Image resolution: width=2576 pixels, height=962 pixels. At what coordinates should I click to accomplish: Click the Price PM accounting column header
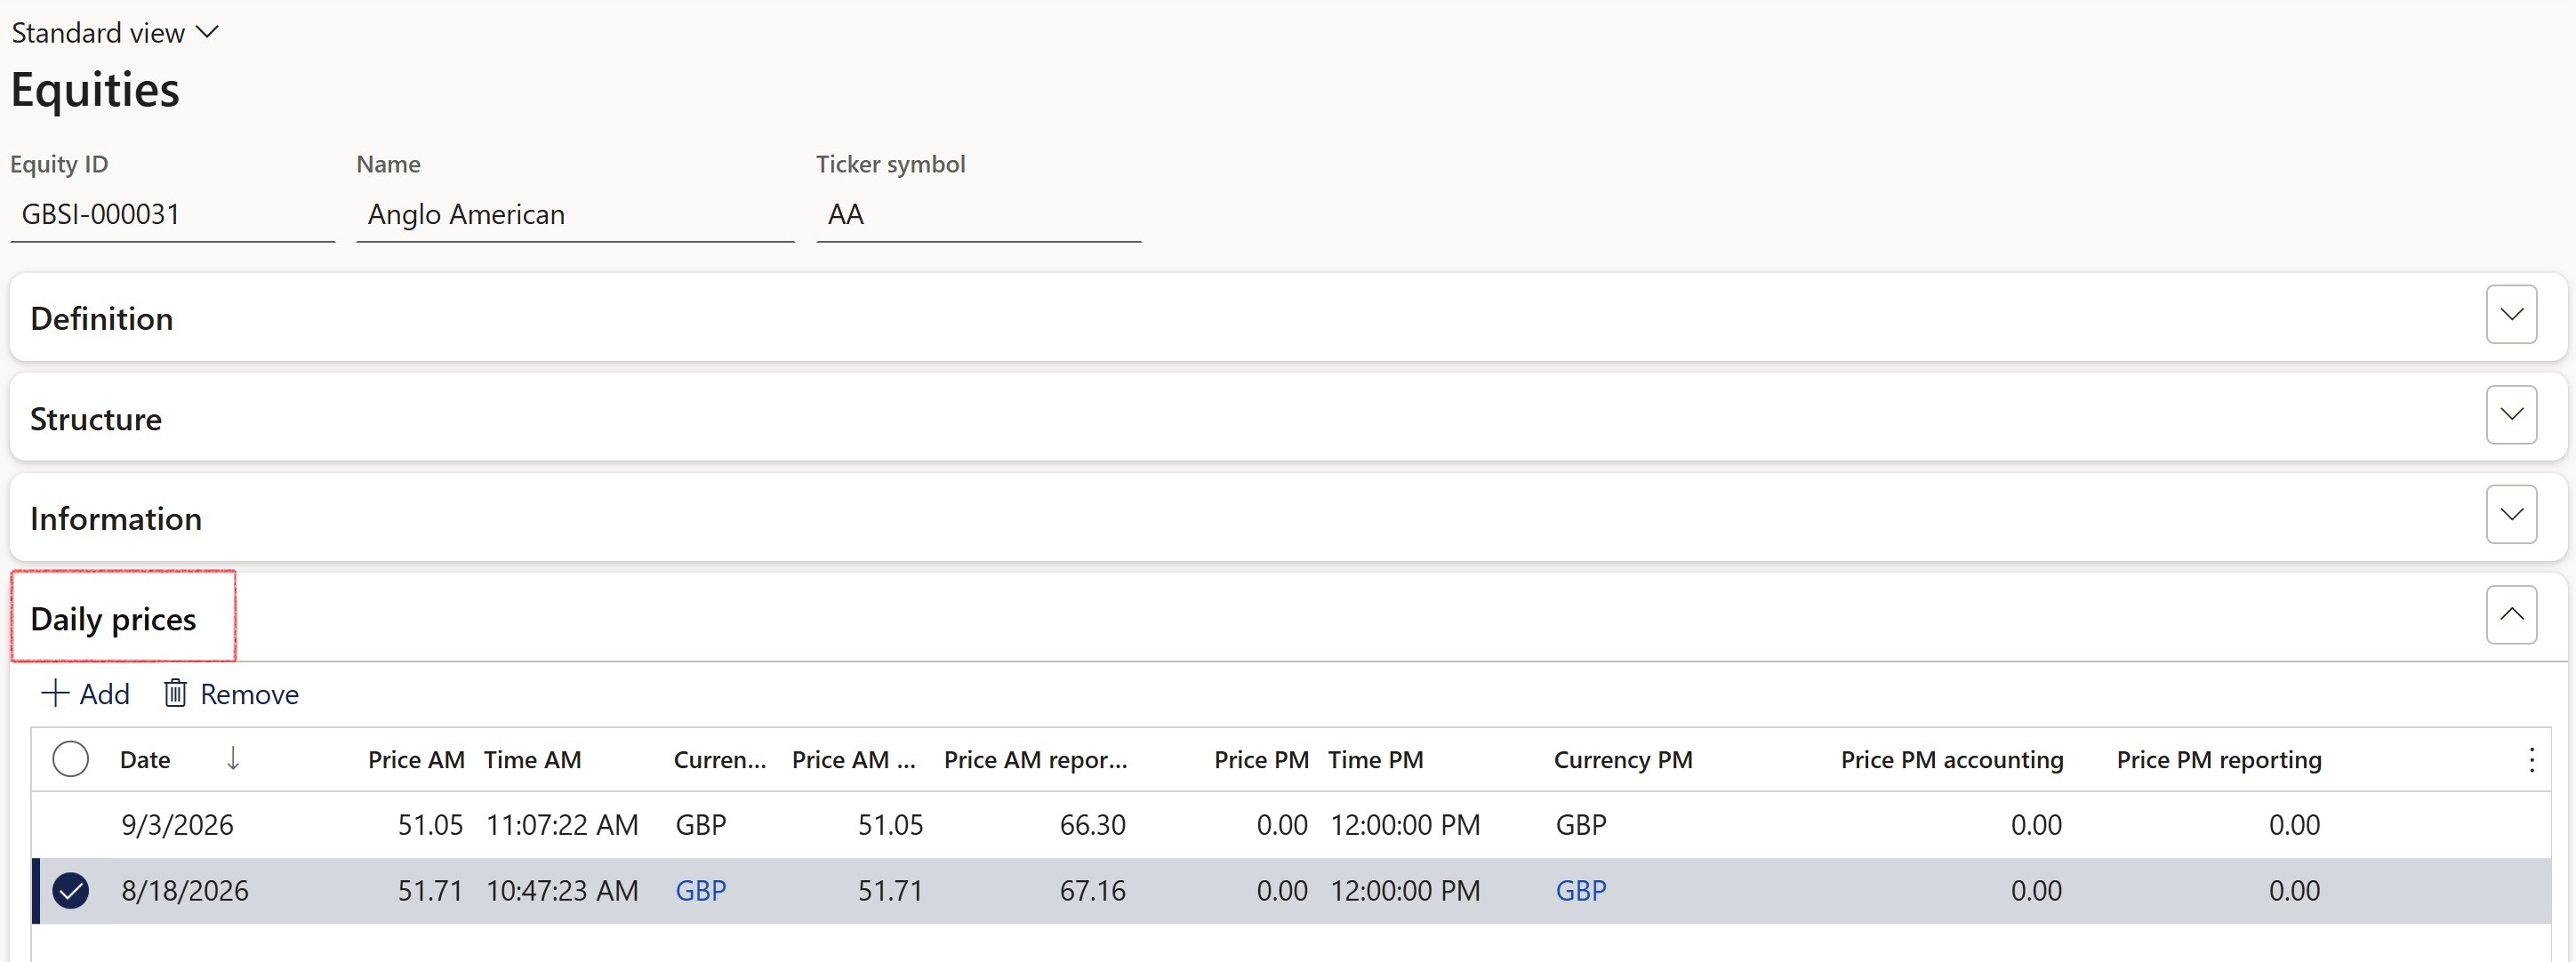pos(1952,759)
